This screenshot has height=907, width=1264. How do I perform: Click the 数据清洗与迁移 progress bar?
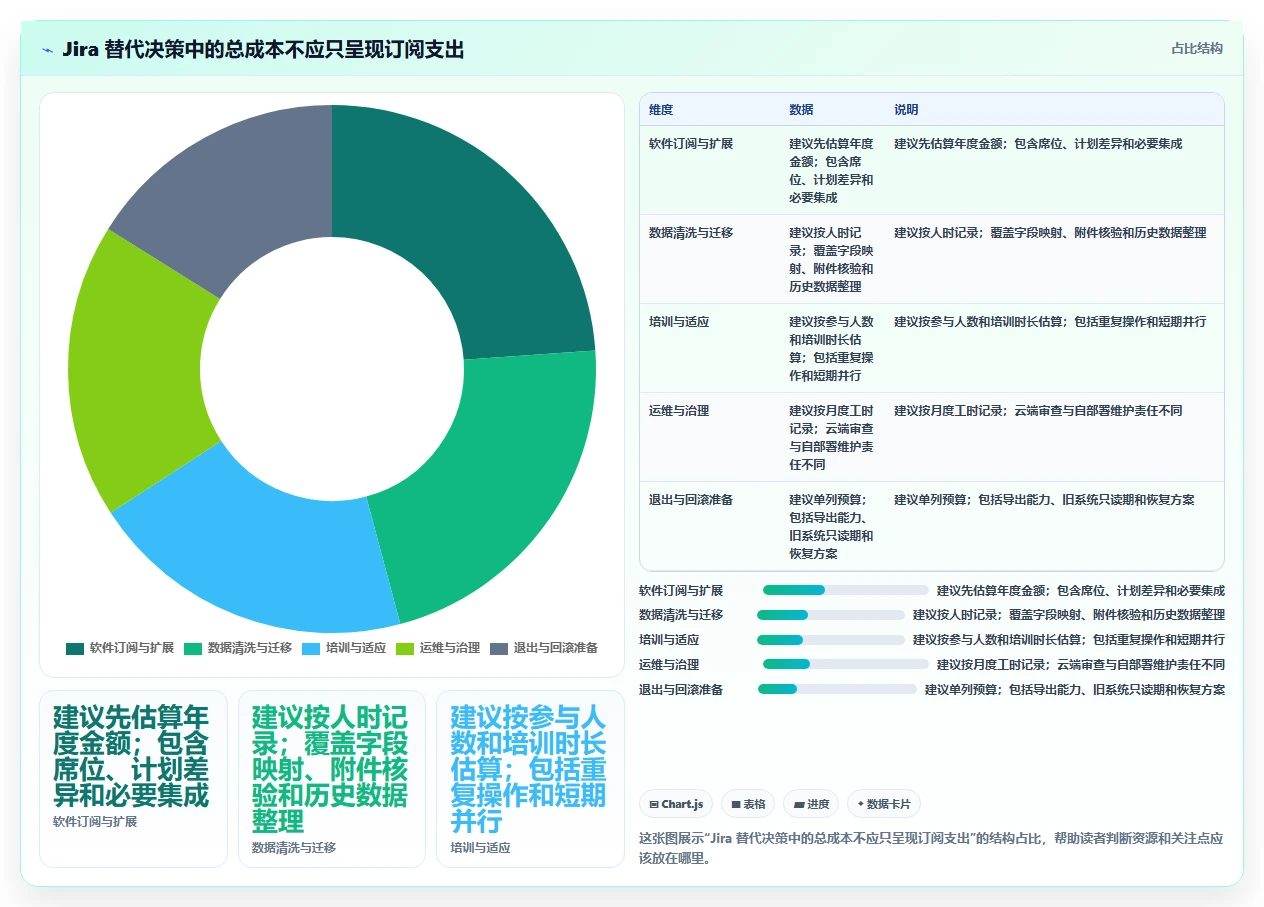click(x=831, y=615)
